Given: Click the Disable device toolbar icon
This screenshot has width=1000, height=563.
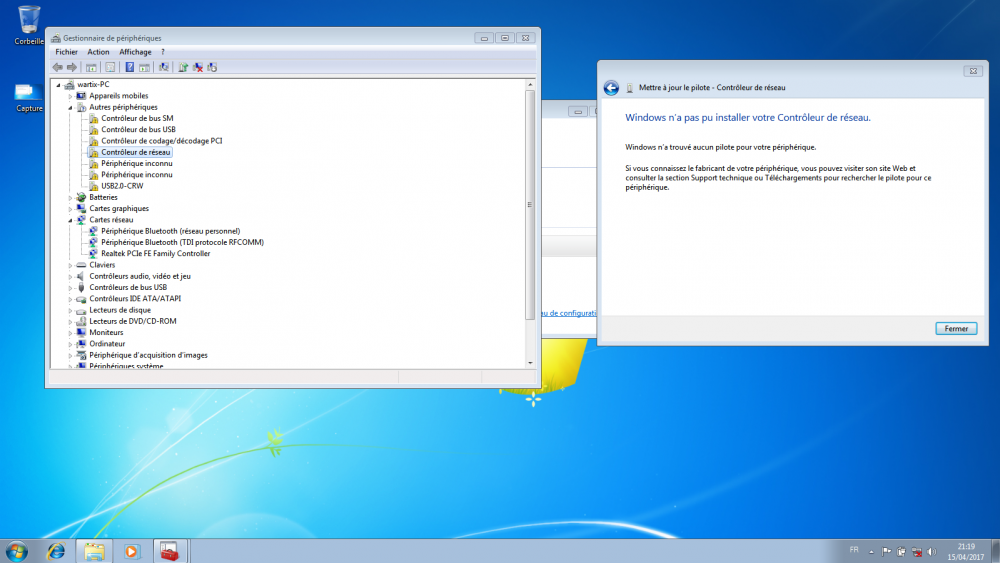Looking at the screenshot, I should coord(212,67).
